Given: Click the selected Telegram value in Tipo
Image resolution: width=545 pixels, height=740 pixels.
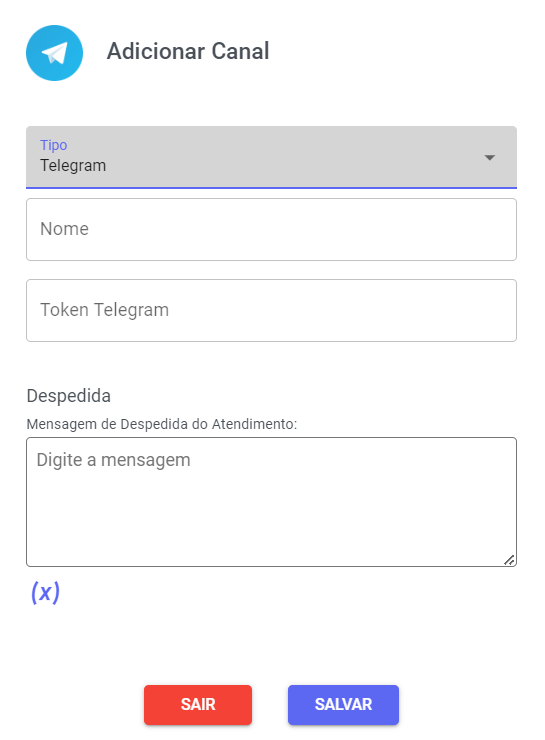Looking at the screenshot, I should pos(73,166).
